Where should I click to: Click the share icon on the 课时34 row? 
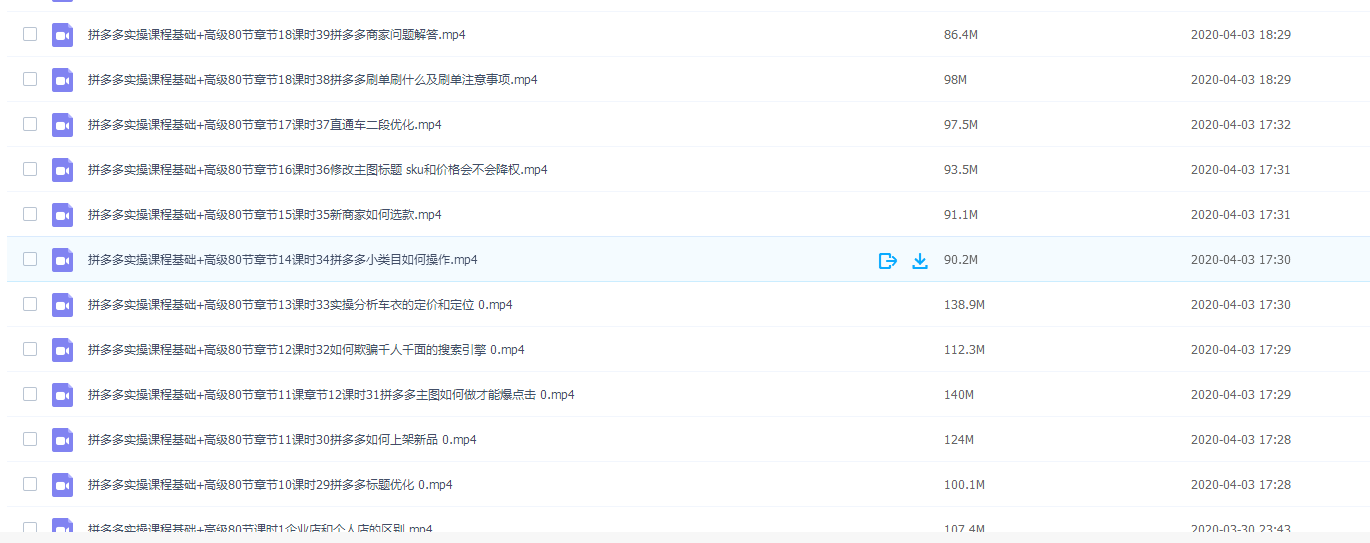coord(887,261)
